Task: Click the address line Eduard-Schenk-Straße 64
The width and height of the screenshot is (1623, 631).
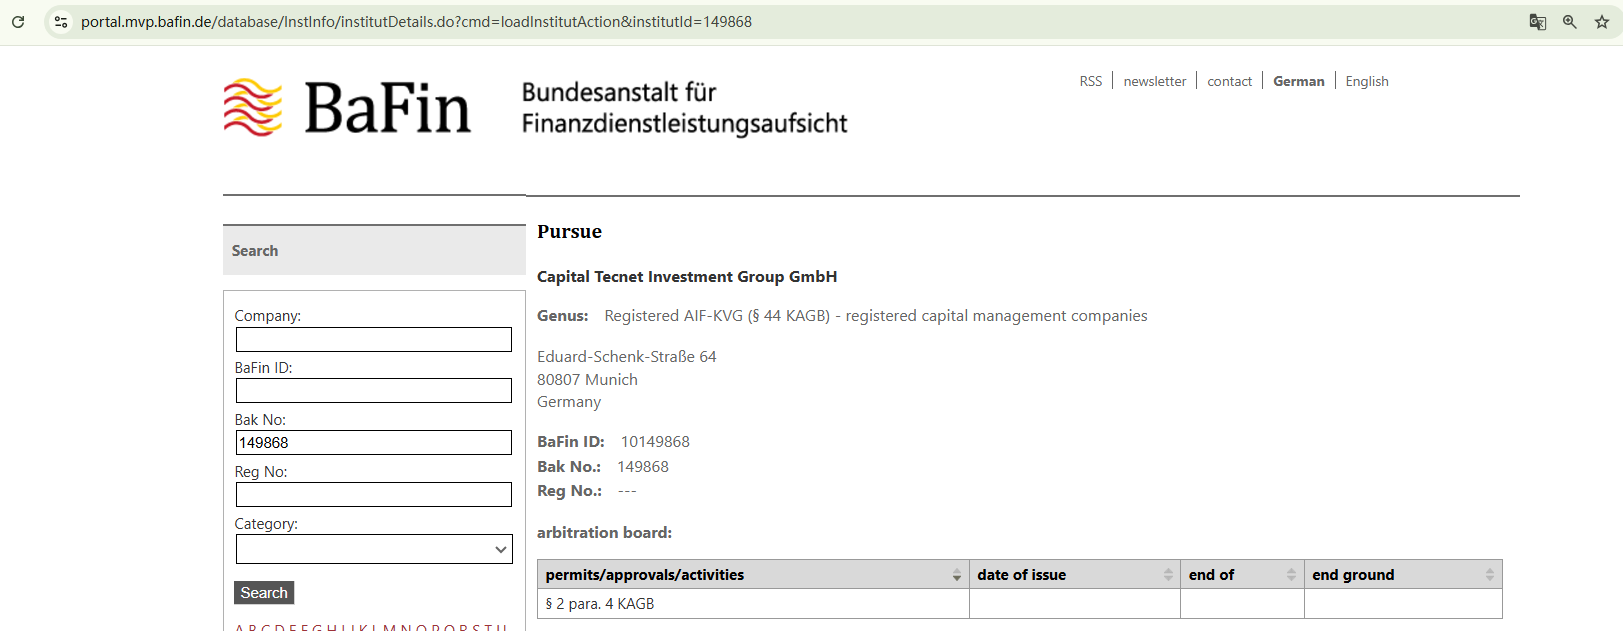Action: pyautogui.click(x=627, y=356)
